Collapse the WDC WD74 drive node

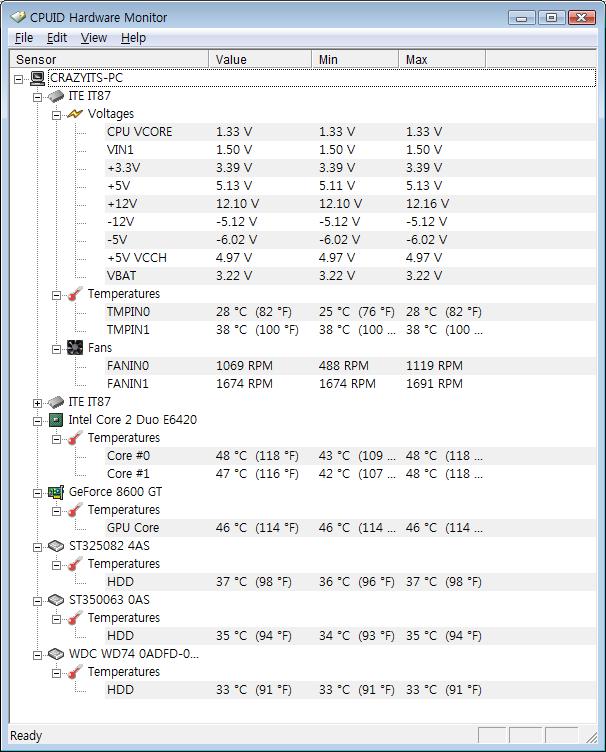point(37,655)
